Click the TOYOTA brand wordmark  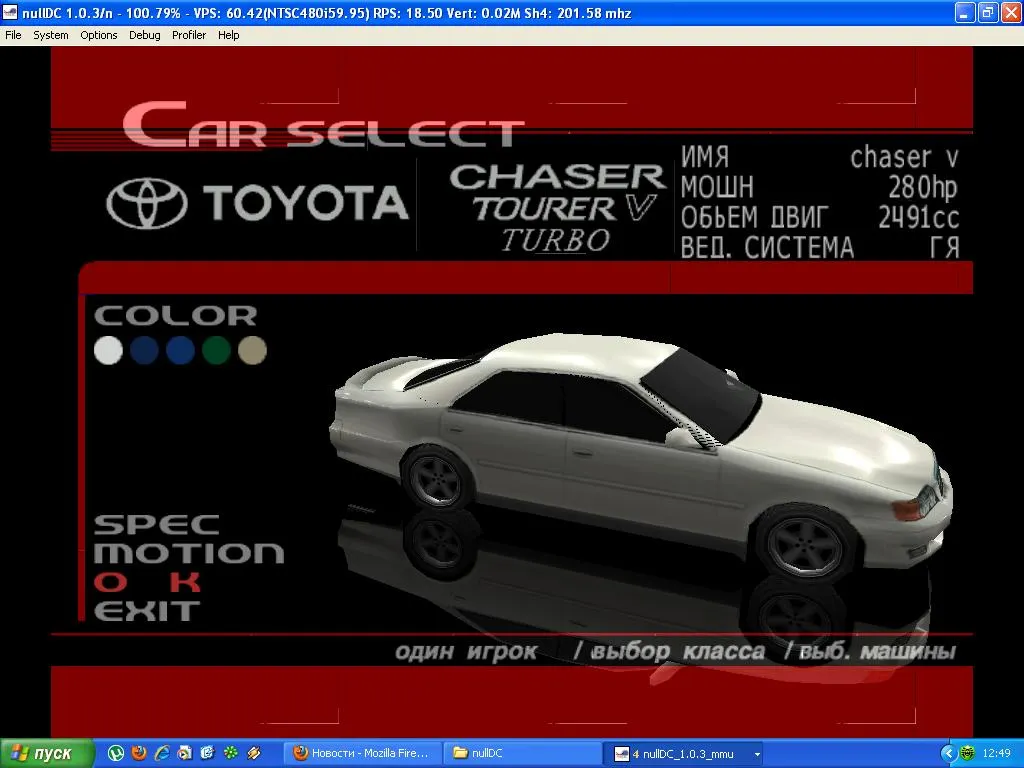pos(306,202)
